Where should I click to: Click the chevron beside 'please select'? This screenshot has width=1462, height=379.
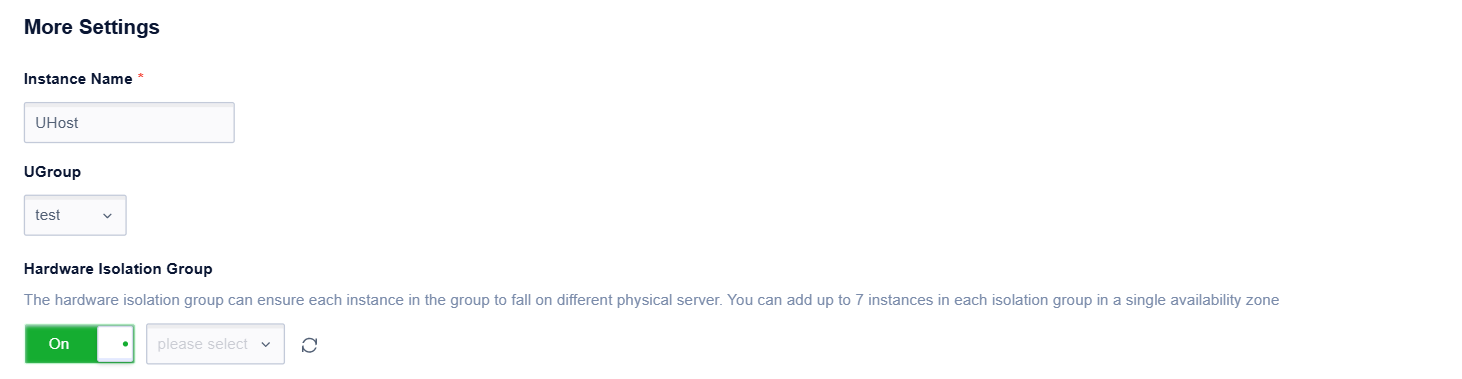coord(266,344)
